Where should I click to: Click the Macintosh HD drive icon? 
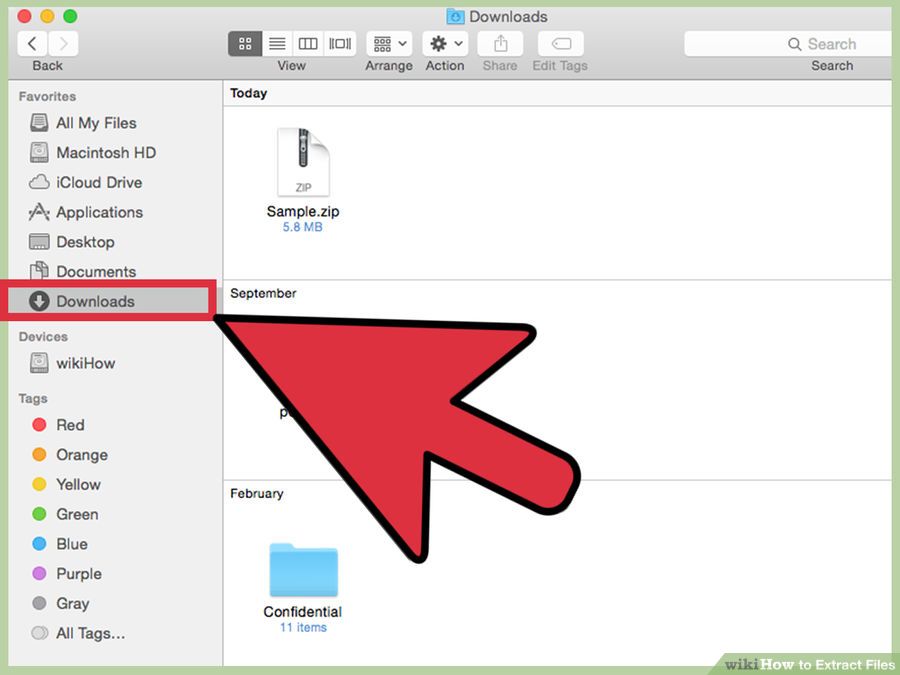(39, 152)
